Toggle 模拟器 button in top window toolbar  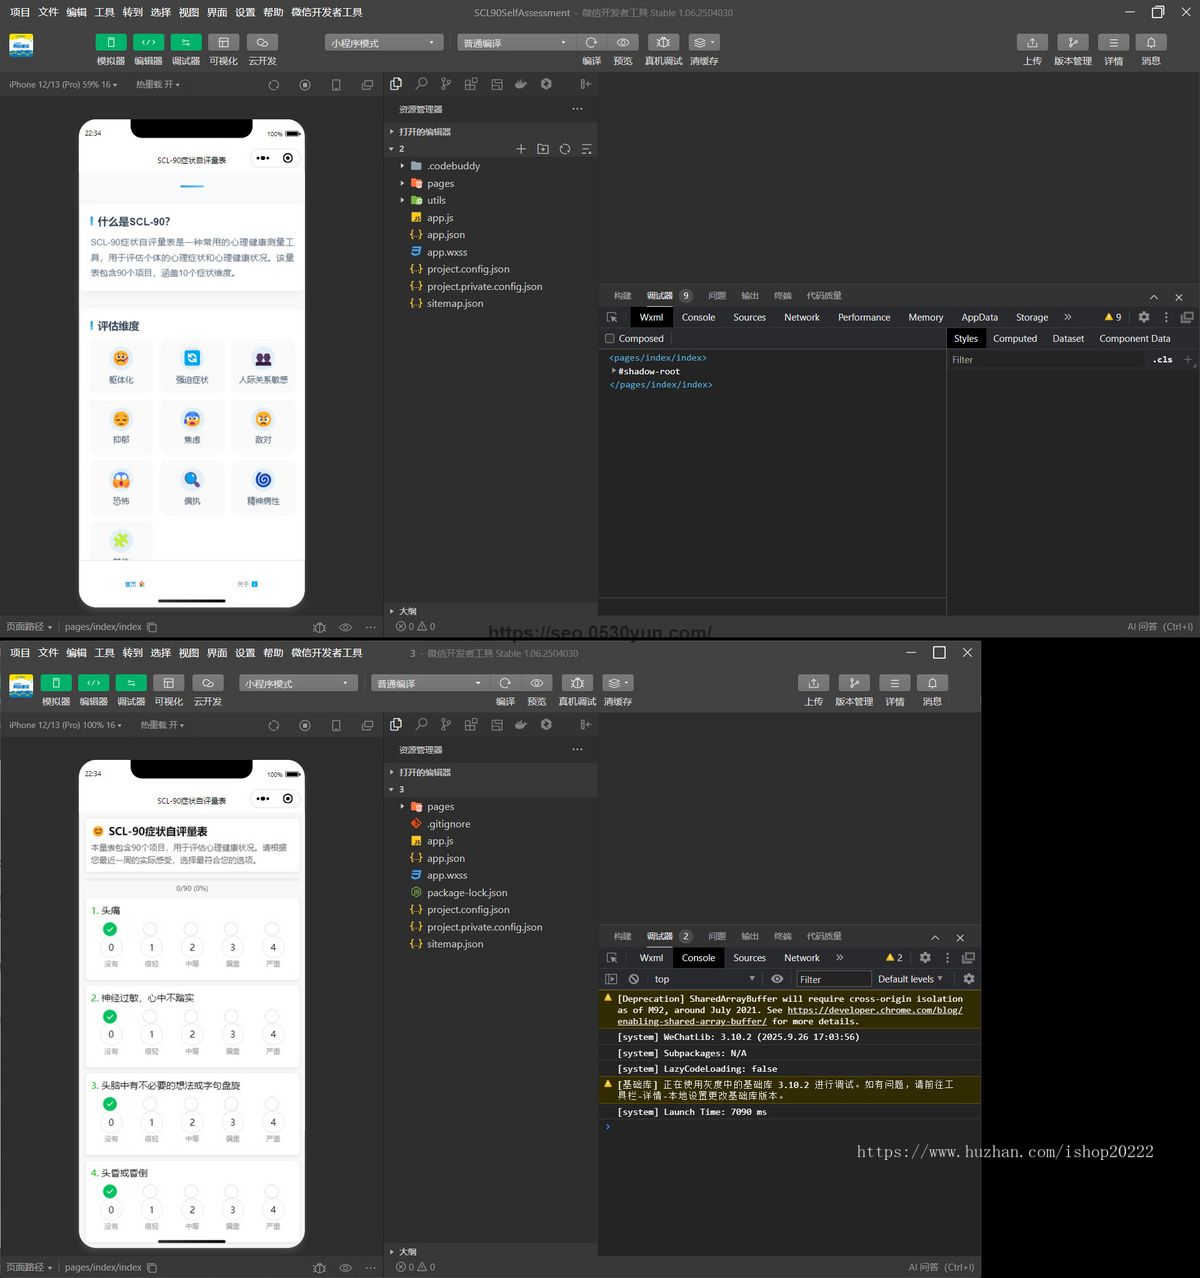pyautogui.click(x=110, y=43)
